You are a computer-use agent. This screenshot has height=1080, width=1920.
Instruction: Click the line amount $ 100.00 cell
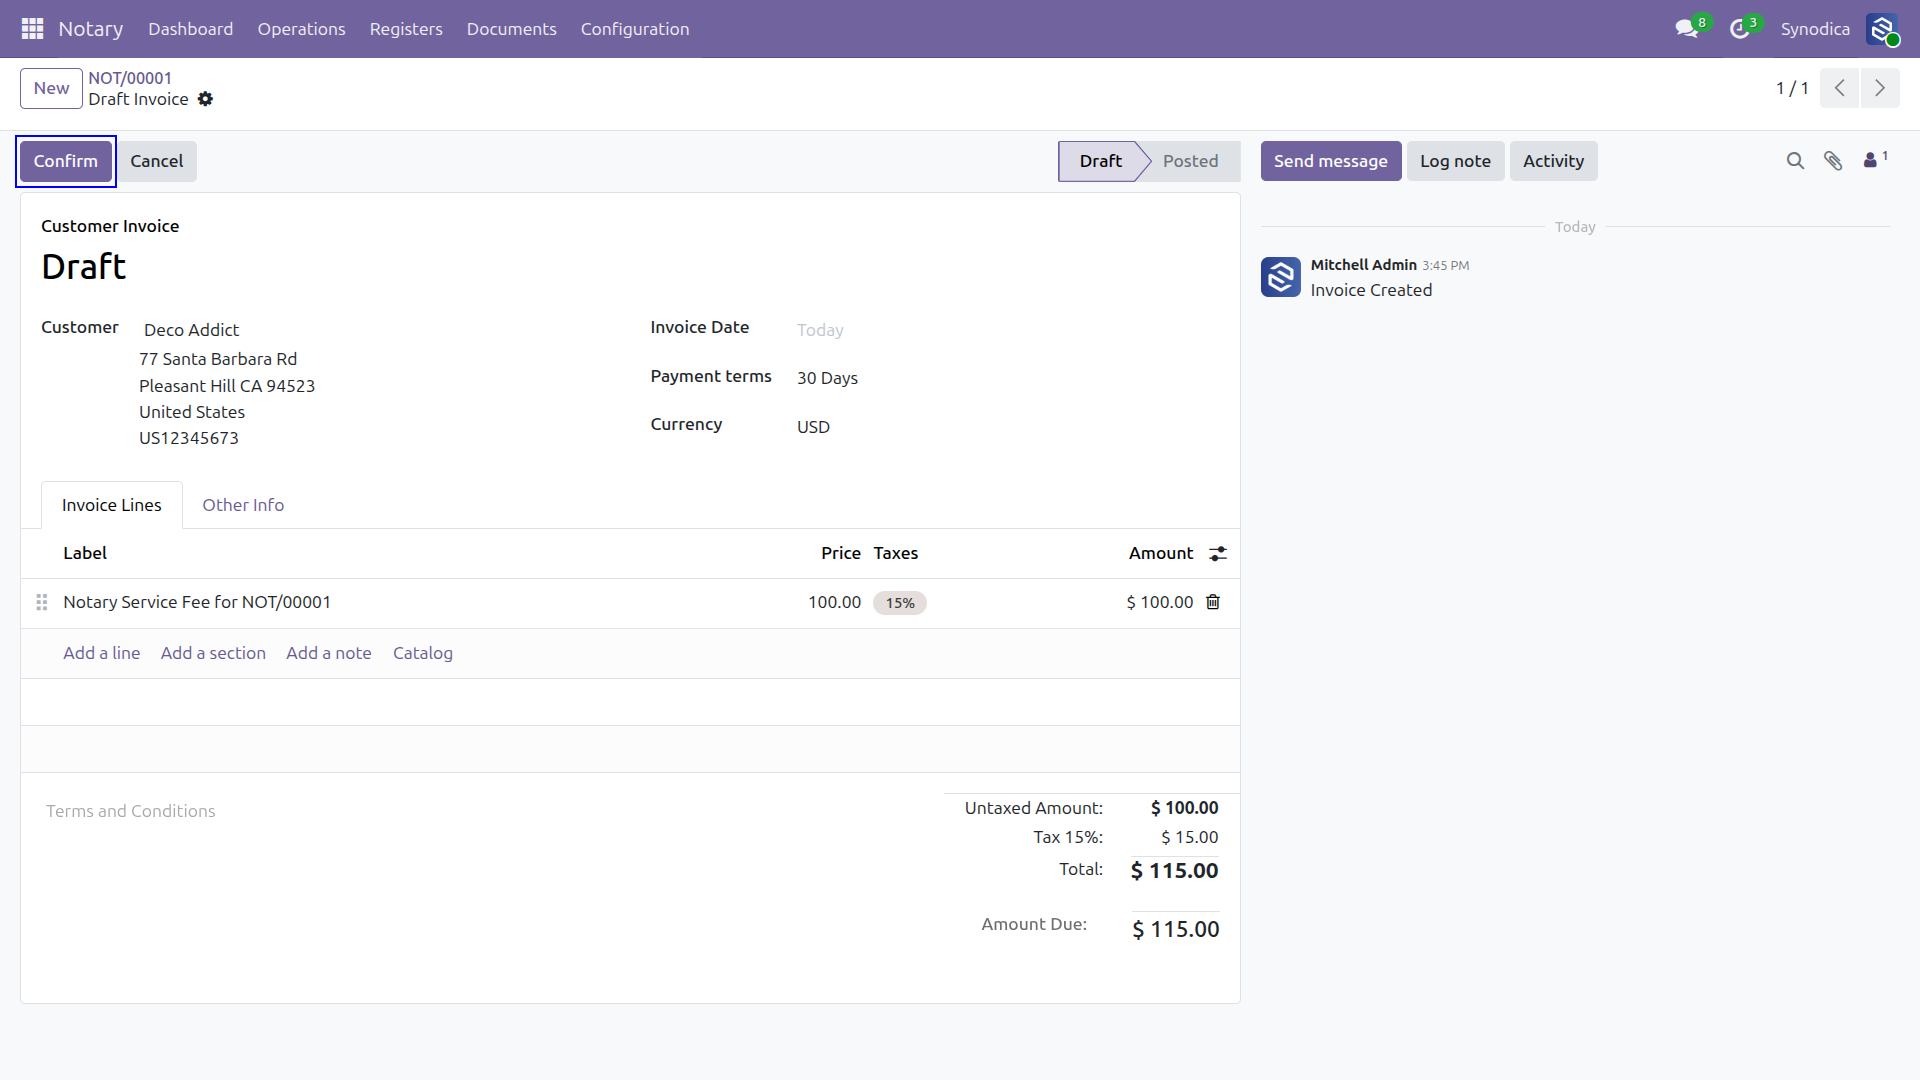point(1160,602)
